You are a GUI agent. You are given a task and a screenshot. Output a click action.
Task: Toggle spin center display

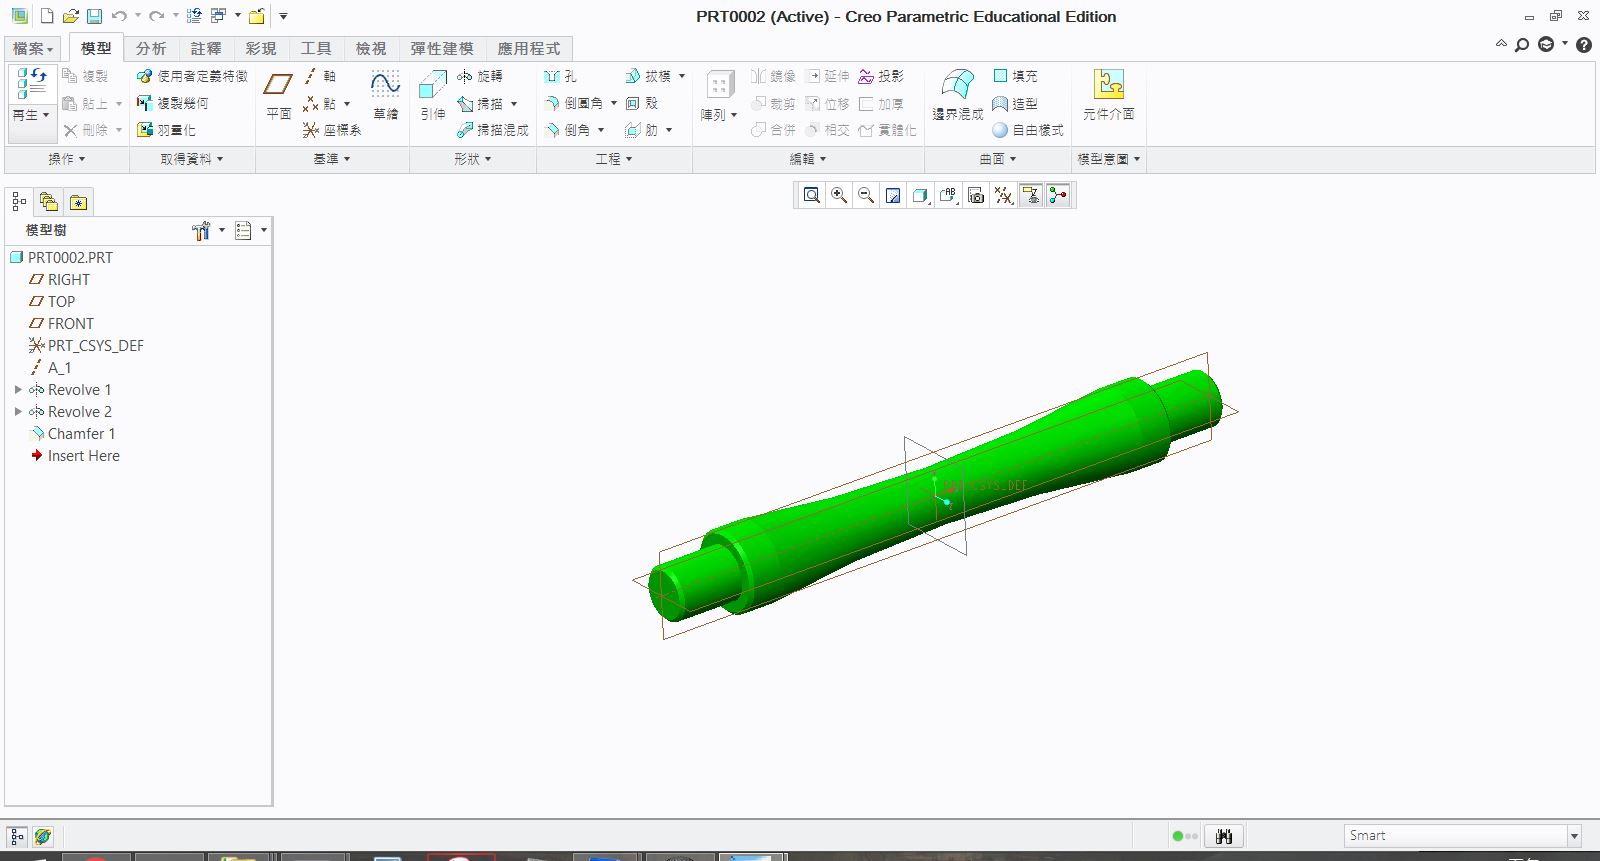(x=1058, y=195)
